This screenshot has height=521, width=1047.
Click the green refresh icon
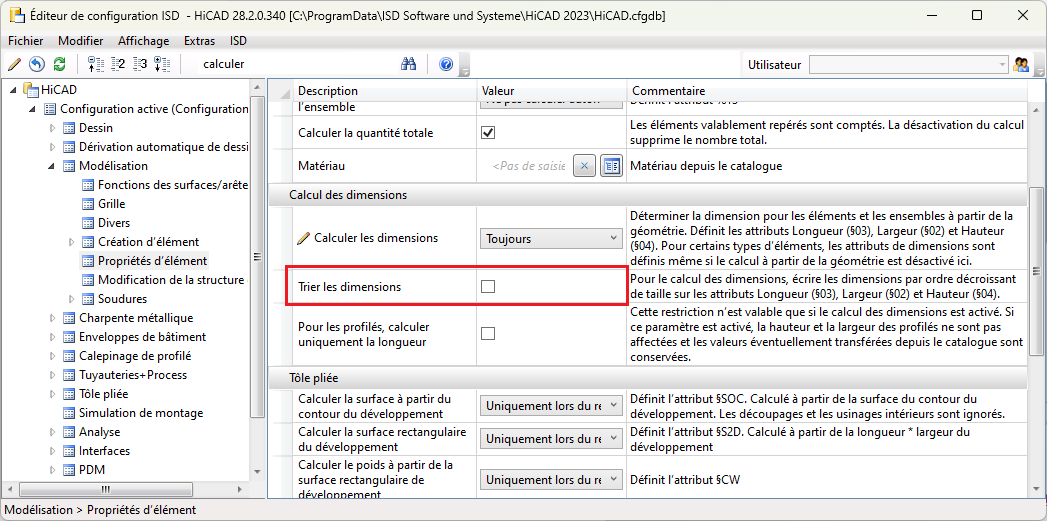pyautogui.click(x=59, y=64)
